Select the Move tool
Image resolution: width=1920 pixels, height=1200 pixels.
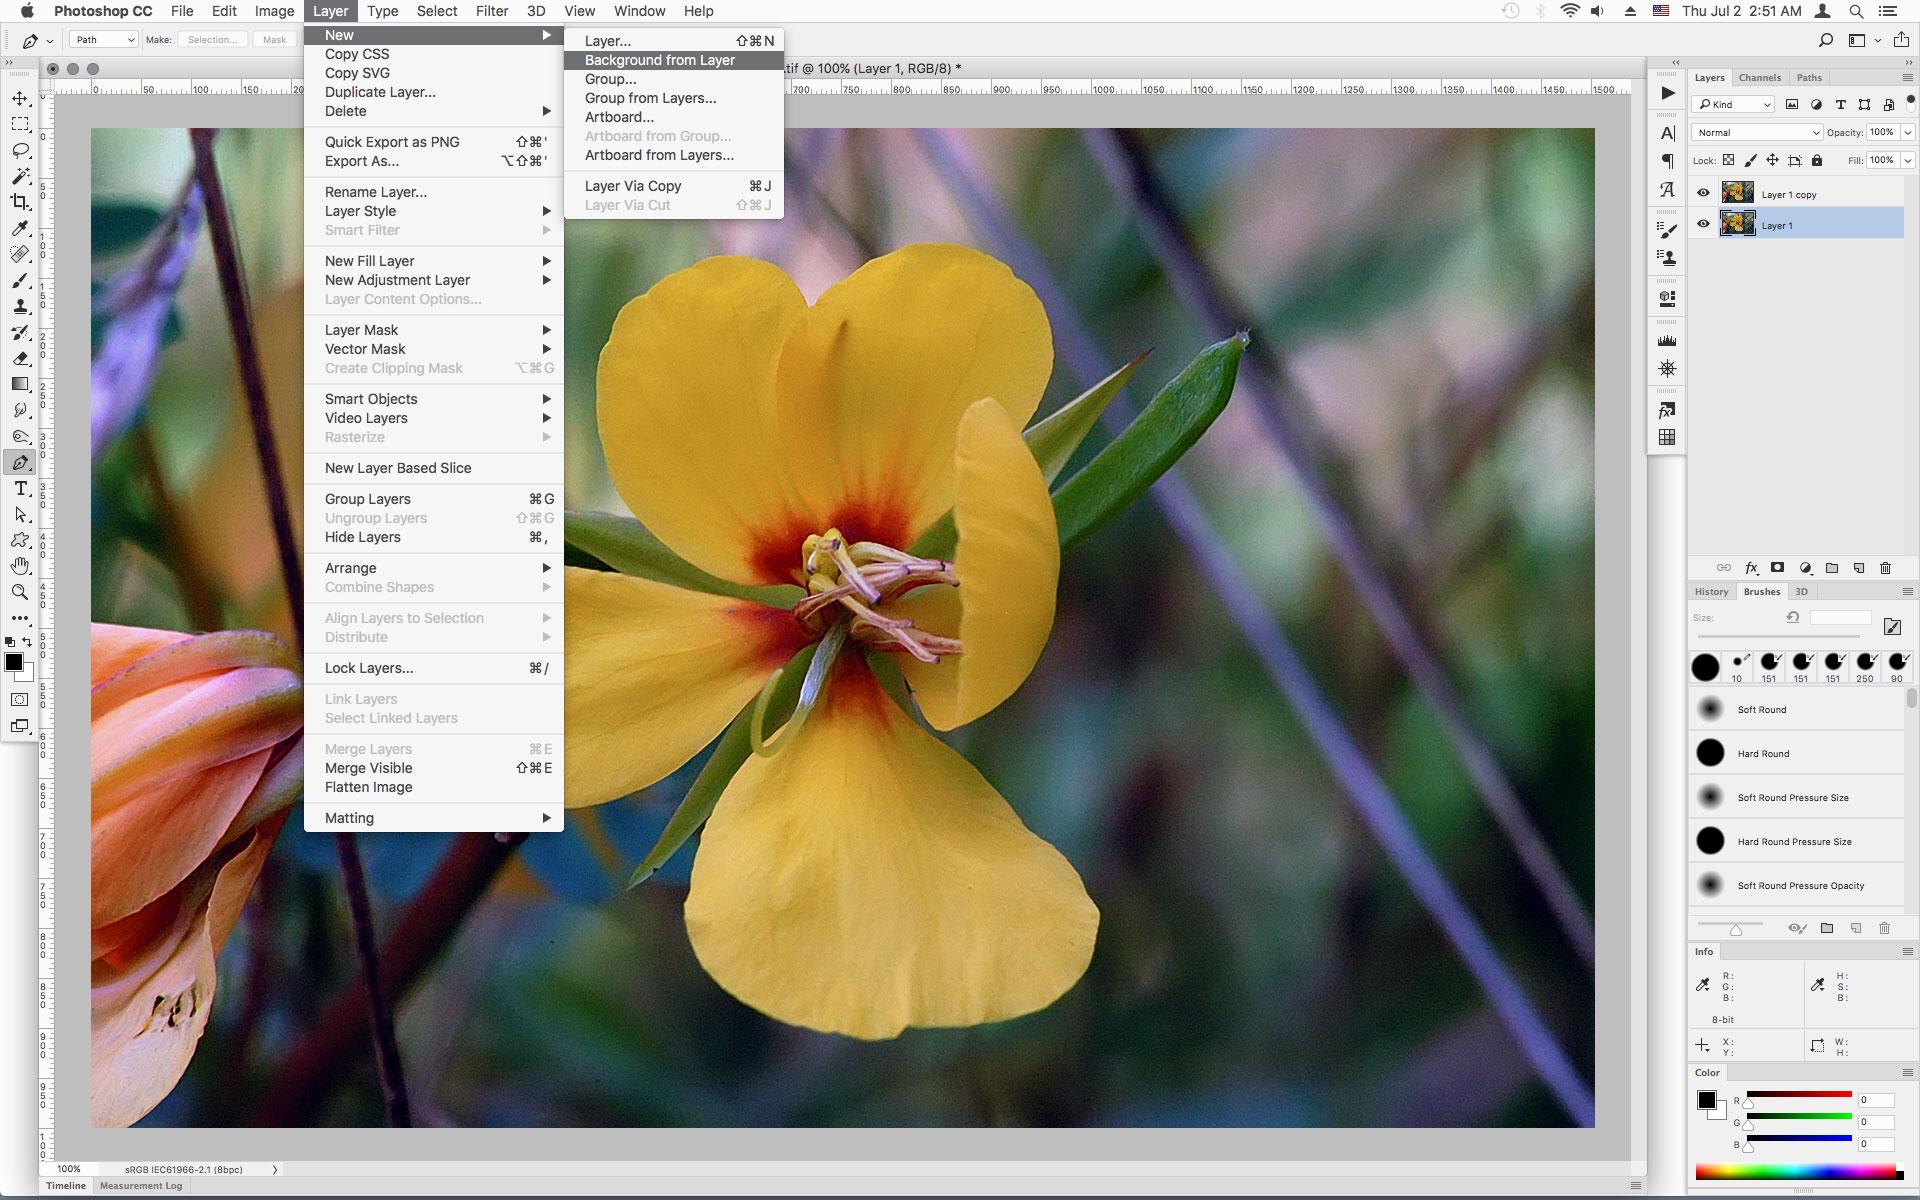click(x=20, y=98)
